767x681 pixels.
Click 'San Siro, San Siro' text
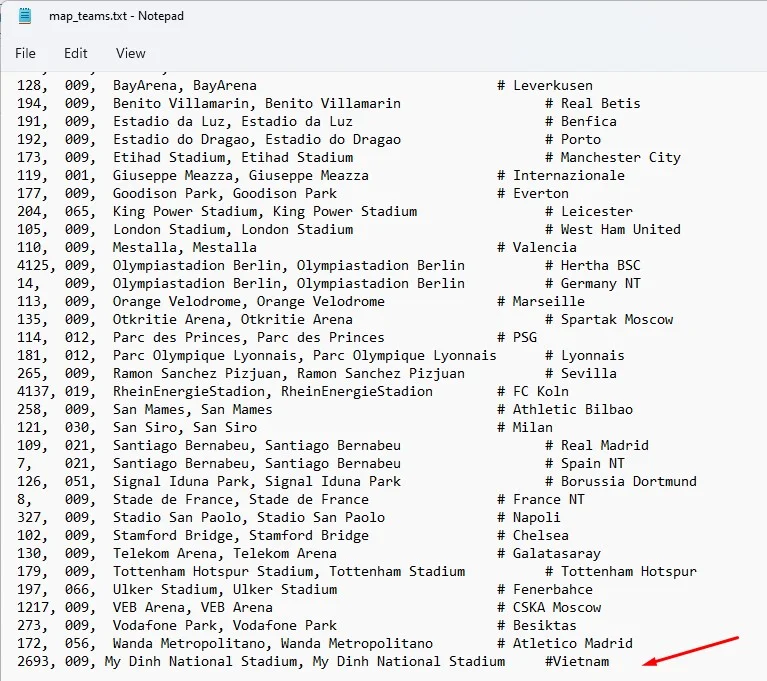185,428
